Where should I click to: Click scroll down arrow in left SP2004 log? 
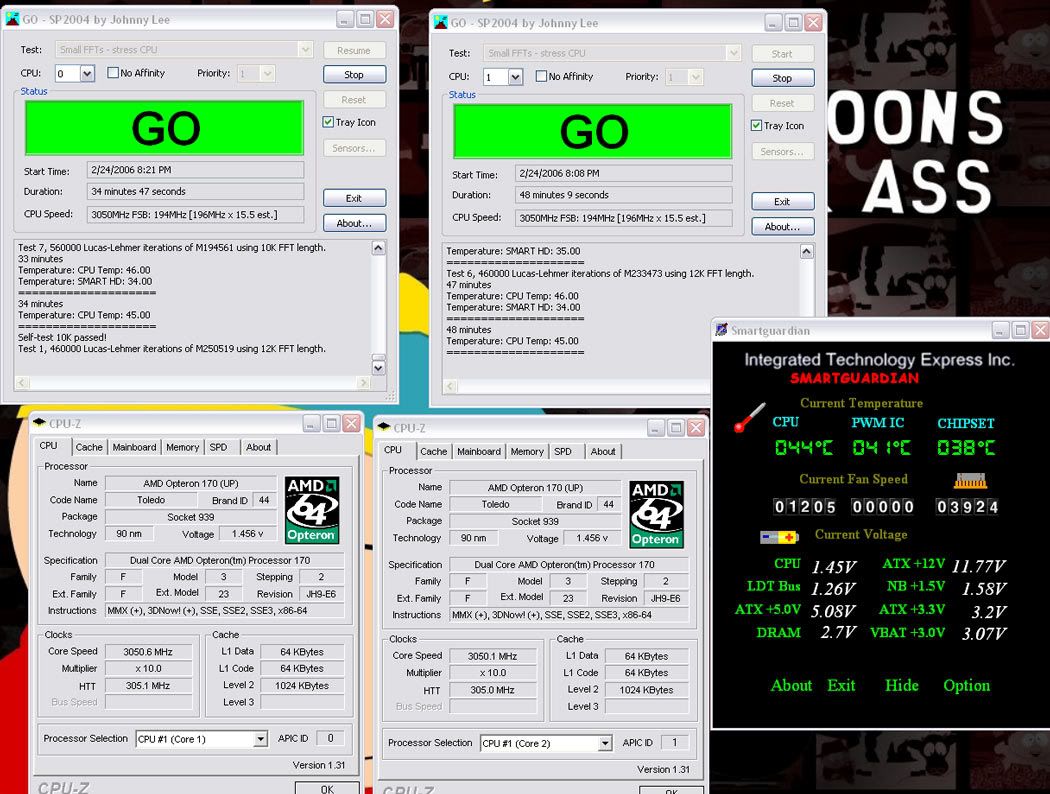point(378,368)
